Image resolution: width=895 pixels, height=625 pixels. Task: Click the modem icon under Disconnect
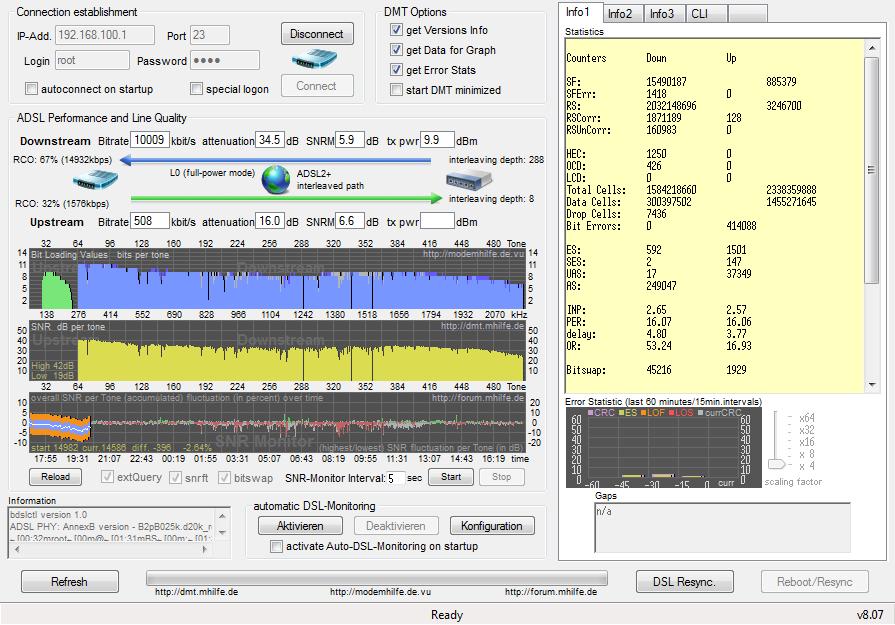click(x=314, y=59)
